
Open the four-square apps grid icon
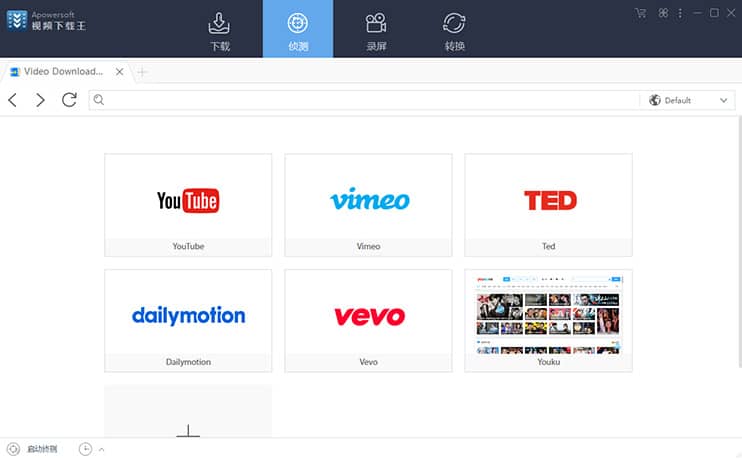click(x=662, y=13)
